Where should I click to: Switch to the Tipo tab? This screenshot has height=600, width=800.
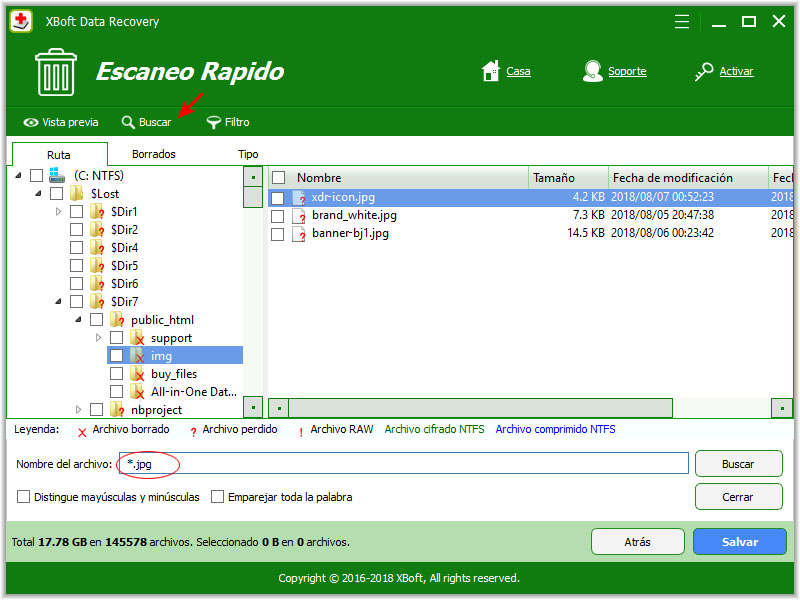tap(248, 154)
